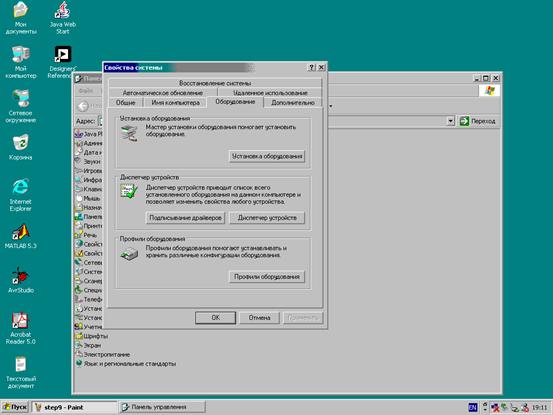Click the Профили оборудования button

pyautogui.click(x=267, y=277)
